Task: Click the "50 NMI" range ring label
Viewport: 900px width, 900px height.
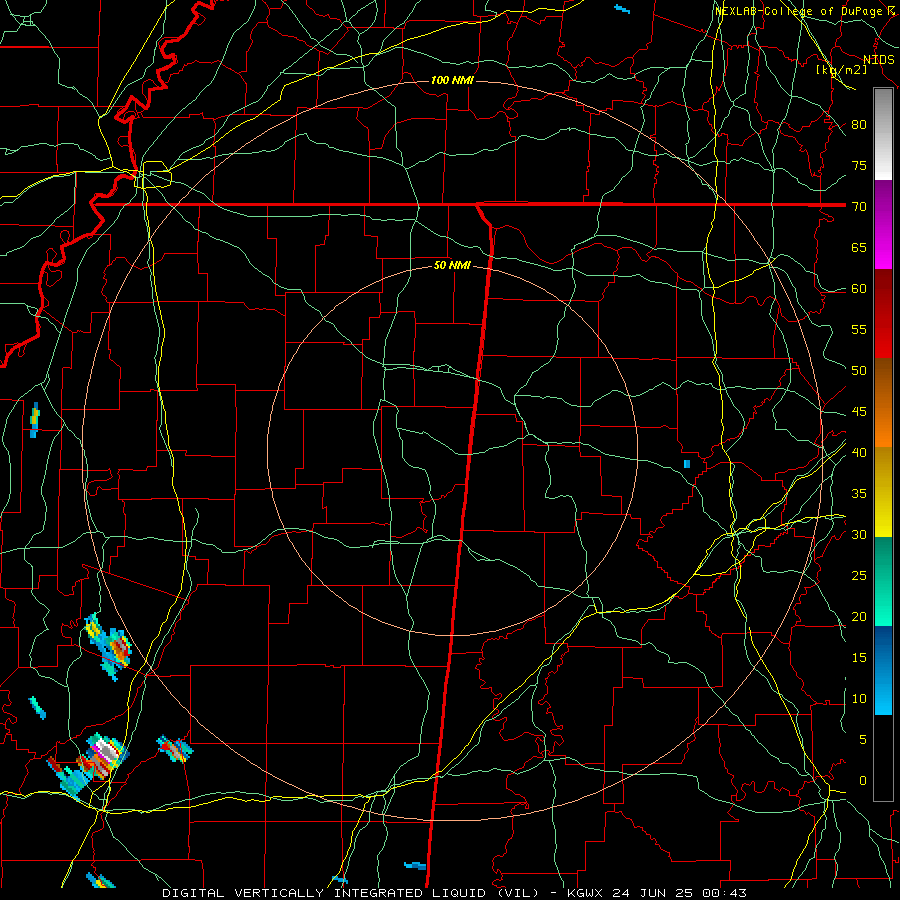Action: pyautogui.click(x=452, y=265)
